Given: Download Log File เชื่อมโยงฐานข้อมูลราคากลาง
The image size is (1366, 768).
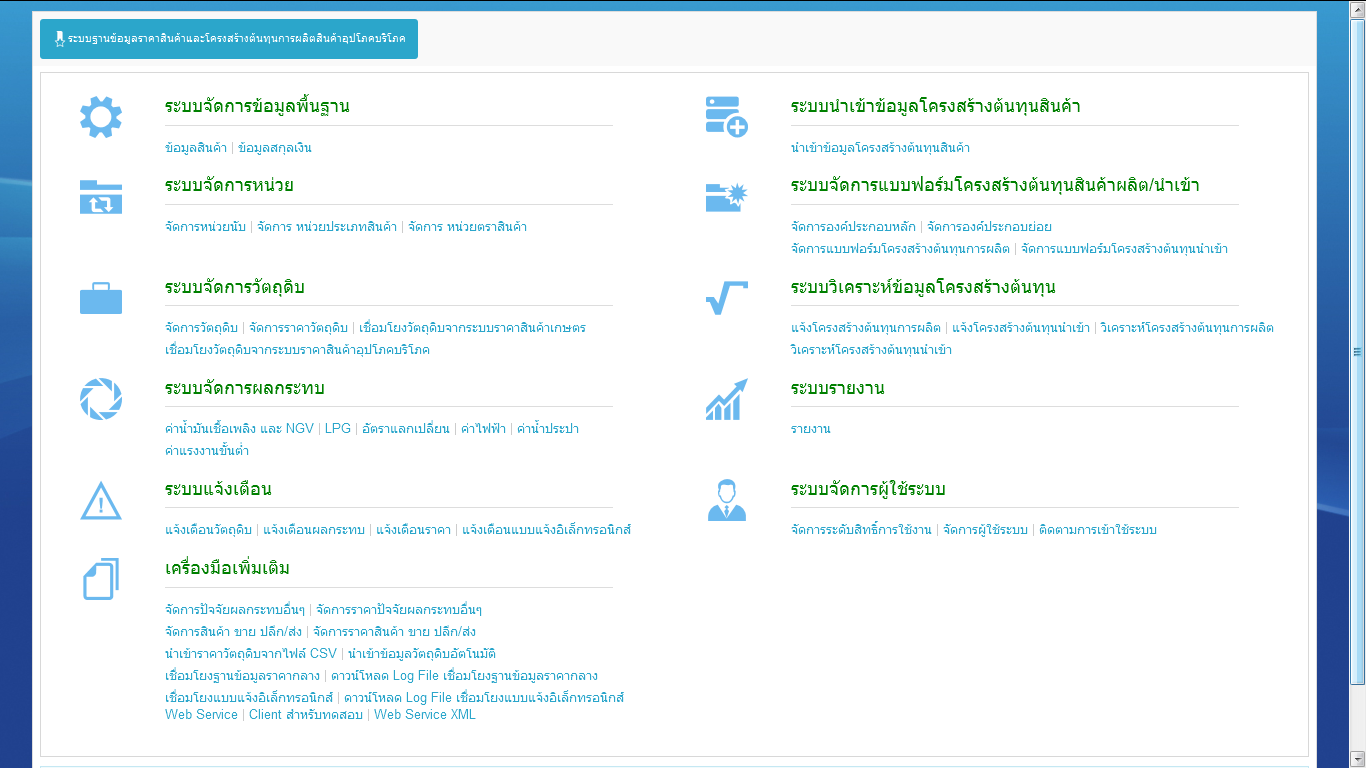Looking at the screenshot, I should click(465, 676).
